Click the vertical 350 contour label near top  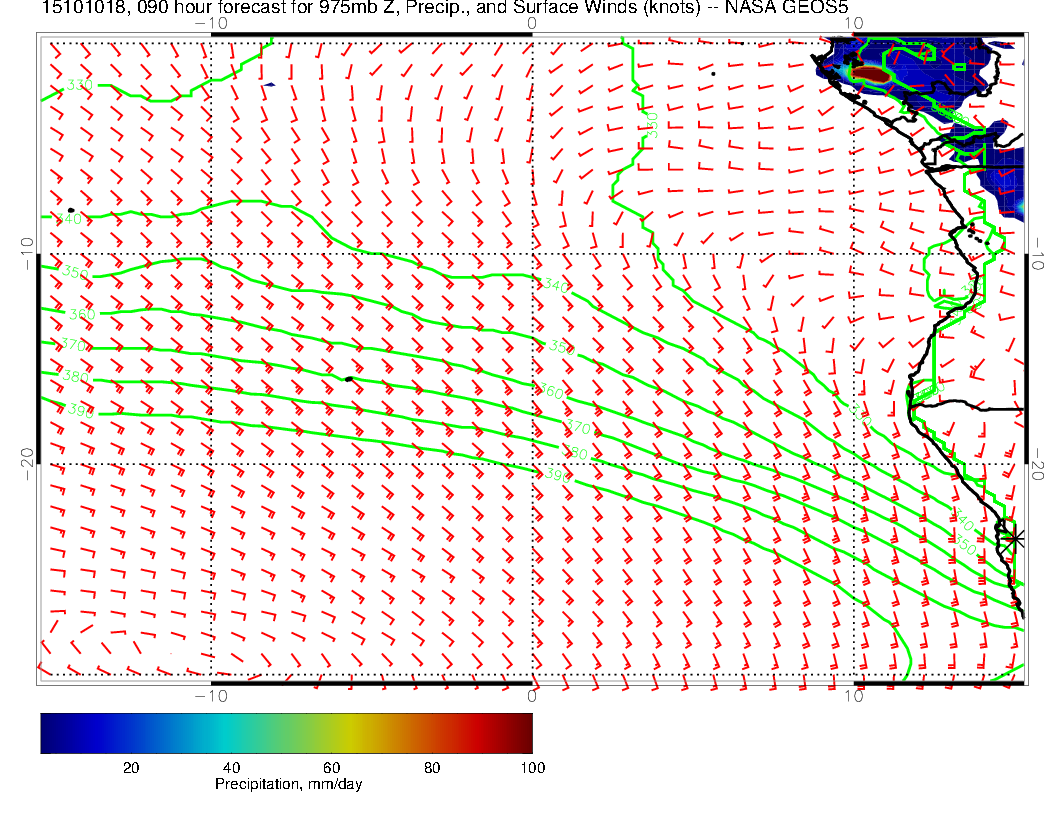click(x=651, y=125)
